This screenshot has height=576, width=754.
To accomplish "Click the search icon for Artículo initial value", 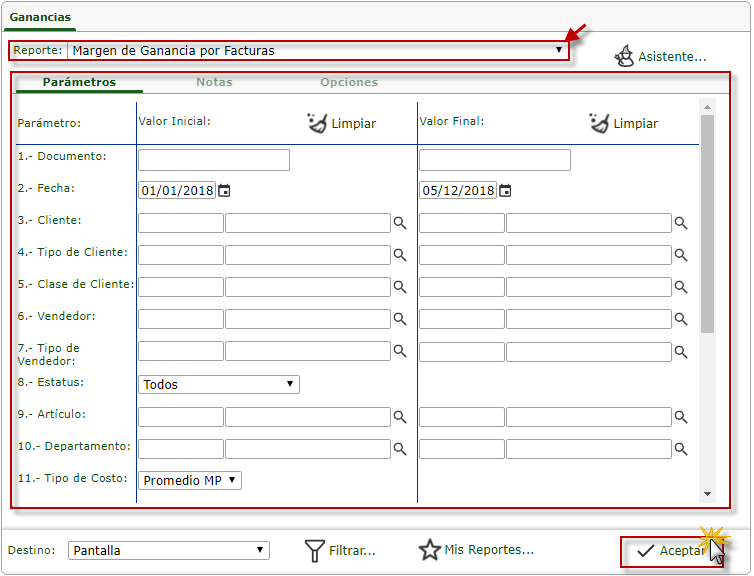I will 399,417.
